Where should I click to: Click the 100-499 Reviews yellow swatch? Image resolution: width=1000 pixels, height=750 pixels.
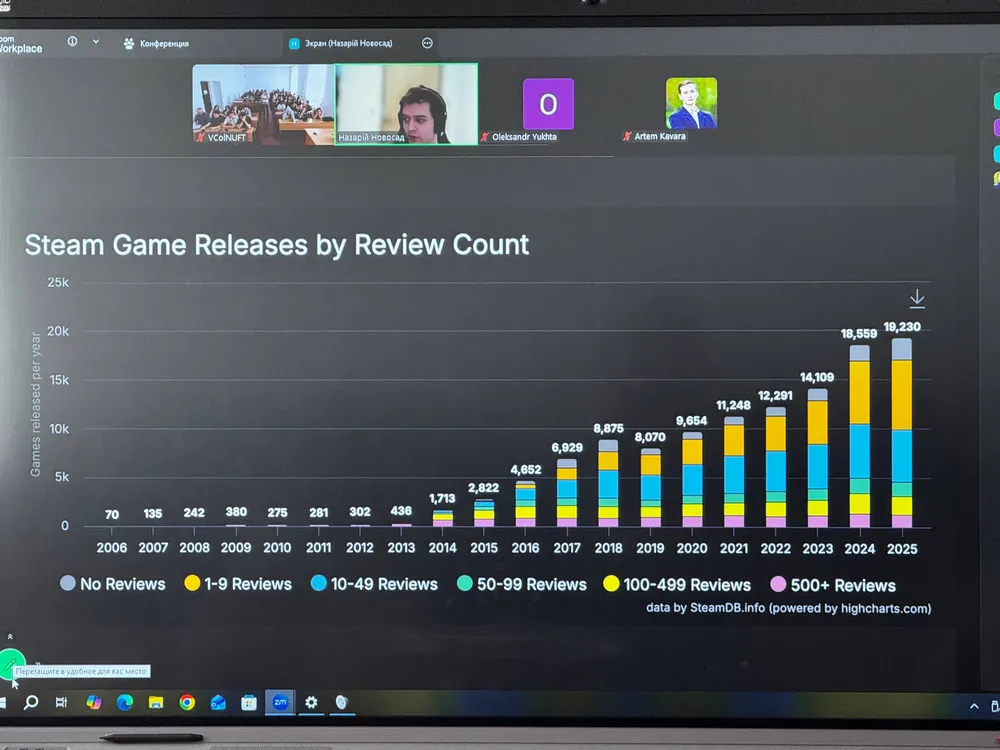611,584
